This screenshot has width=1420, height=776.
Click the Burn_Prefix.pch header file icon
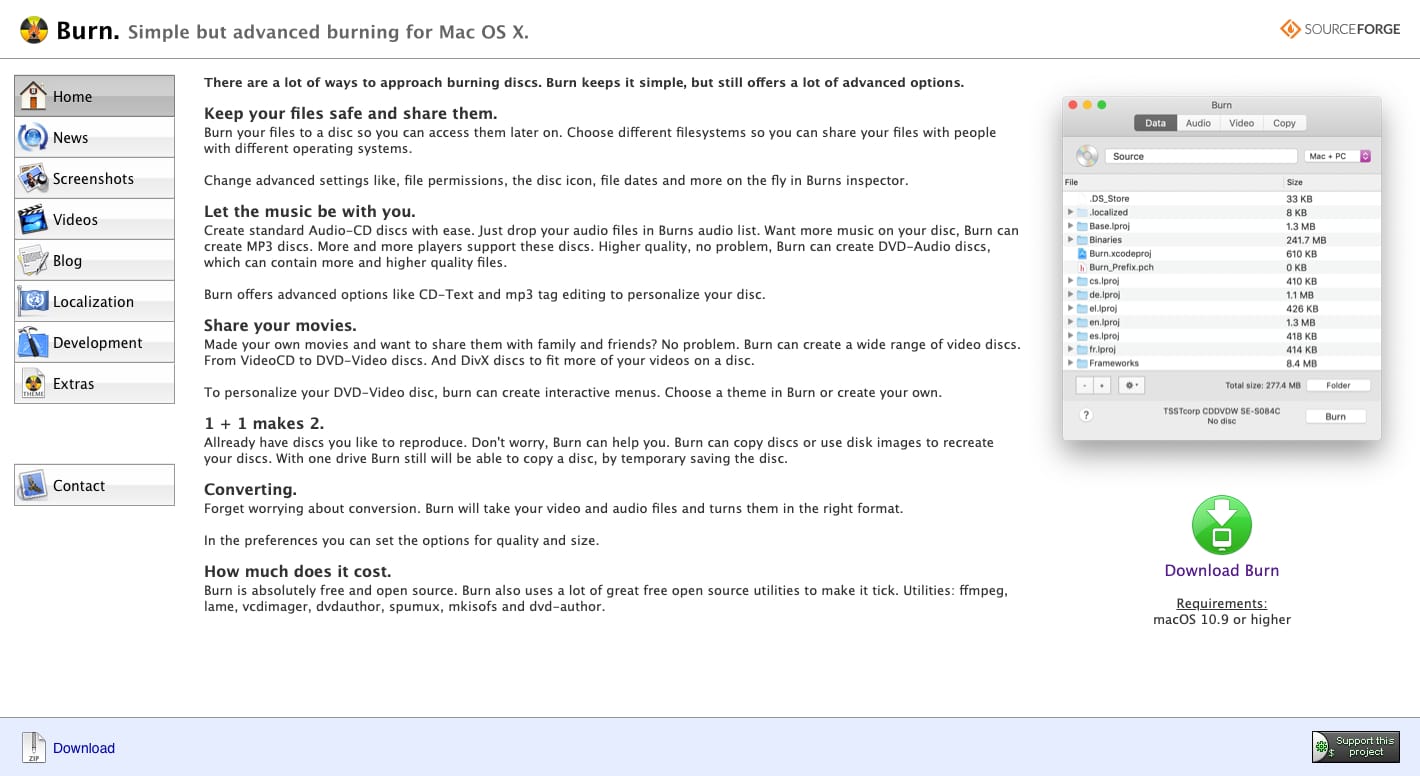coord(1081,267)
